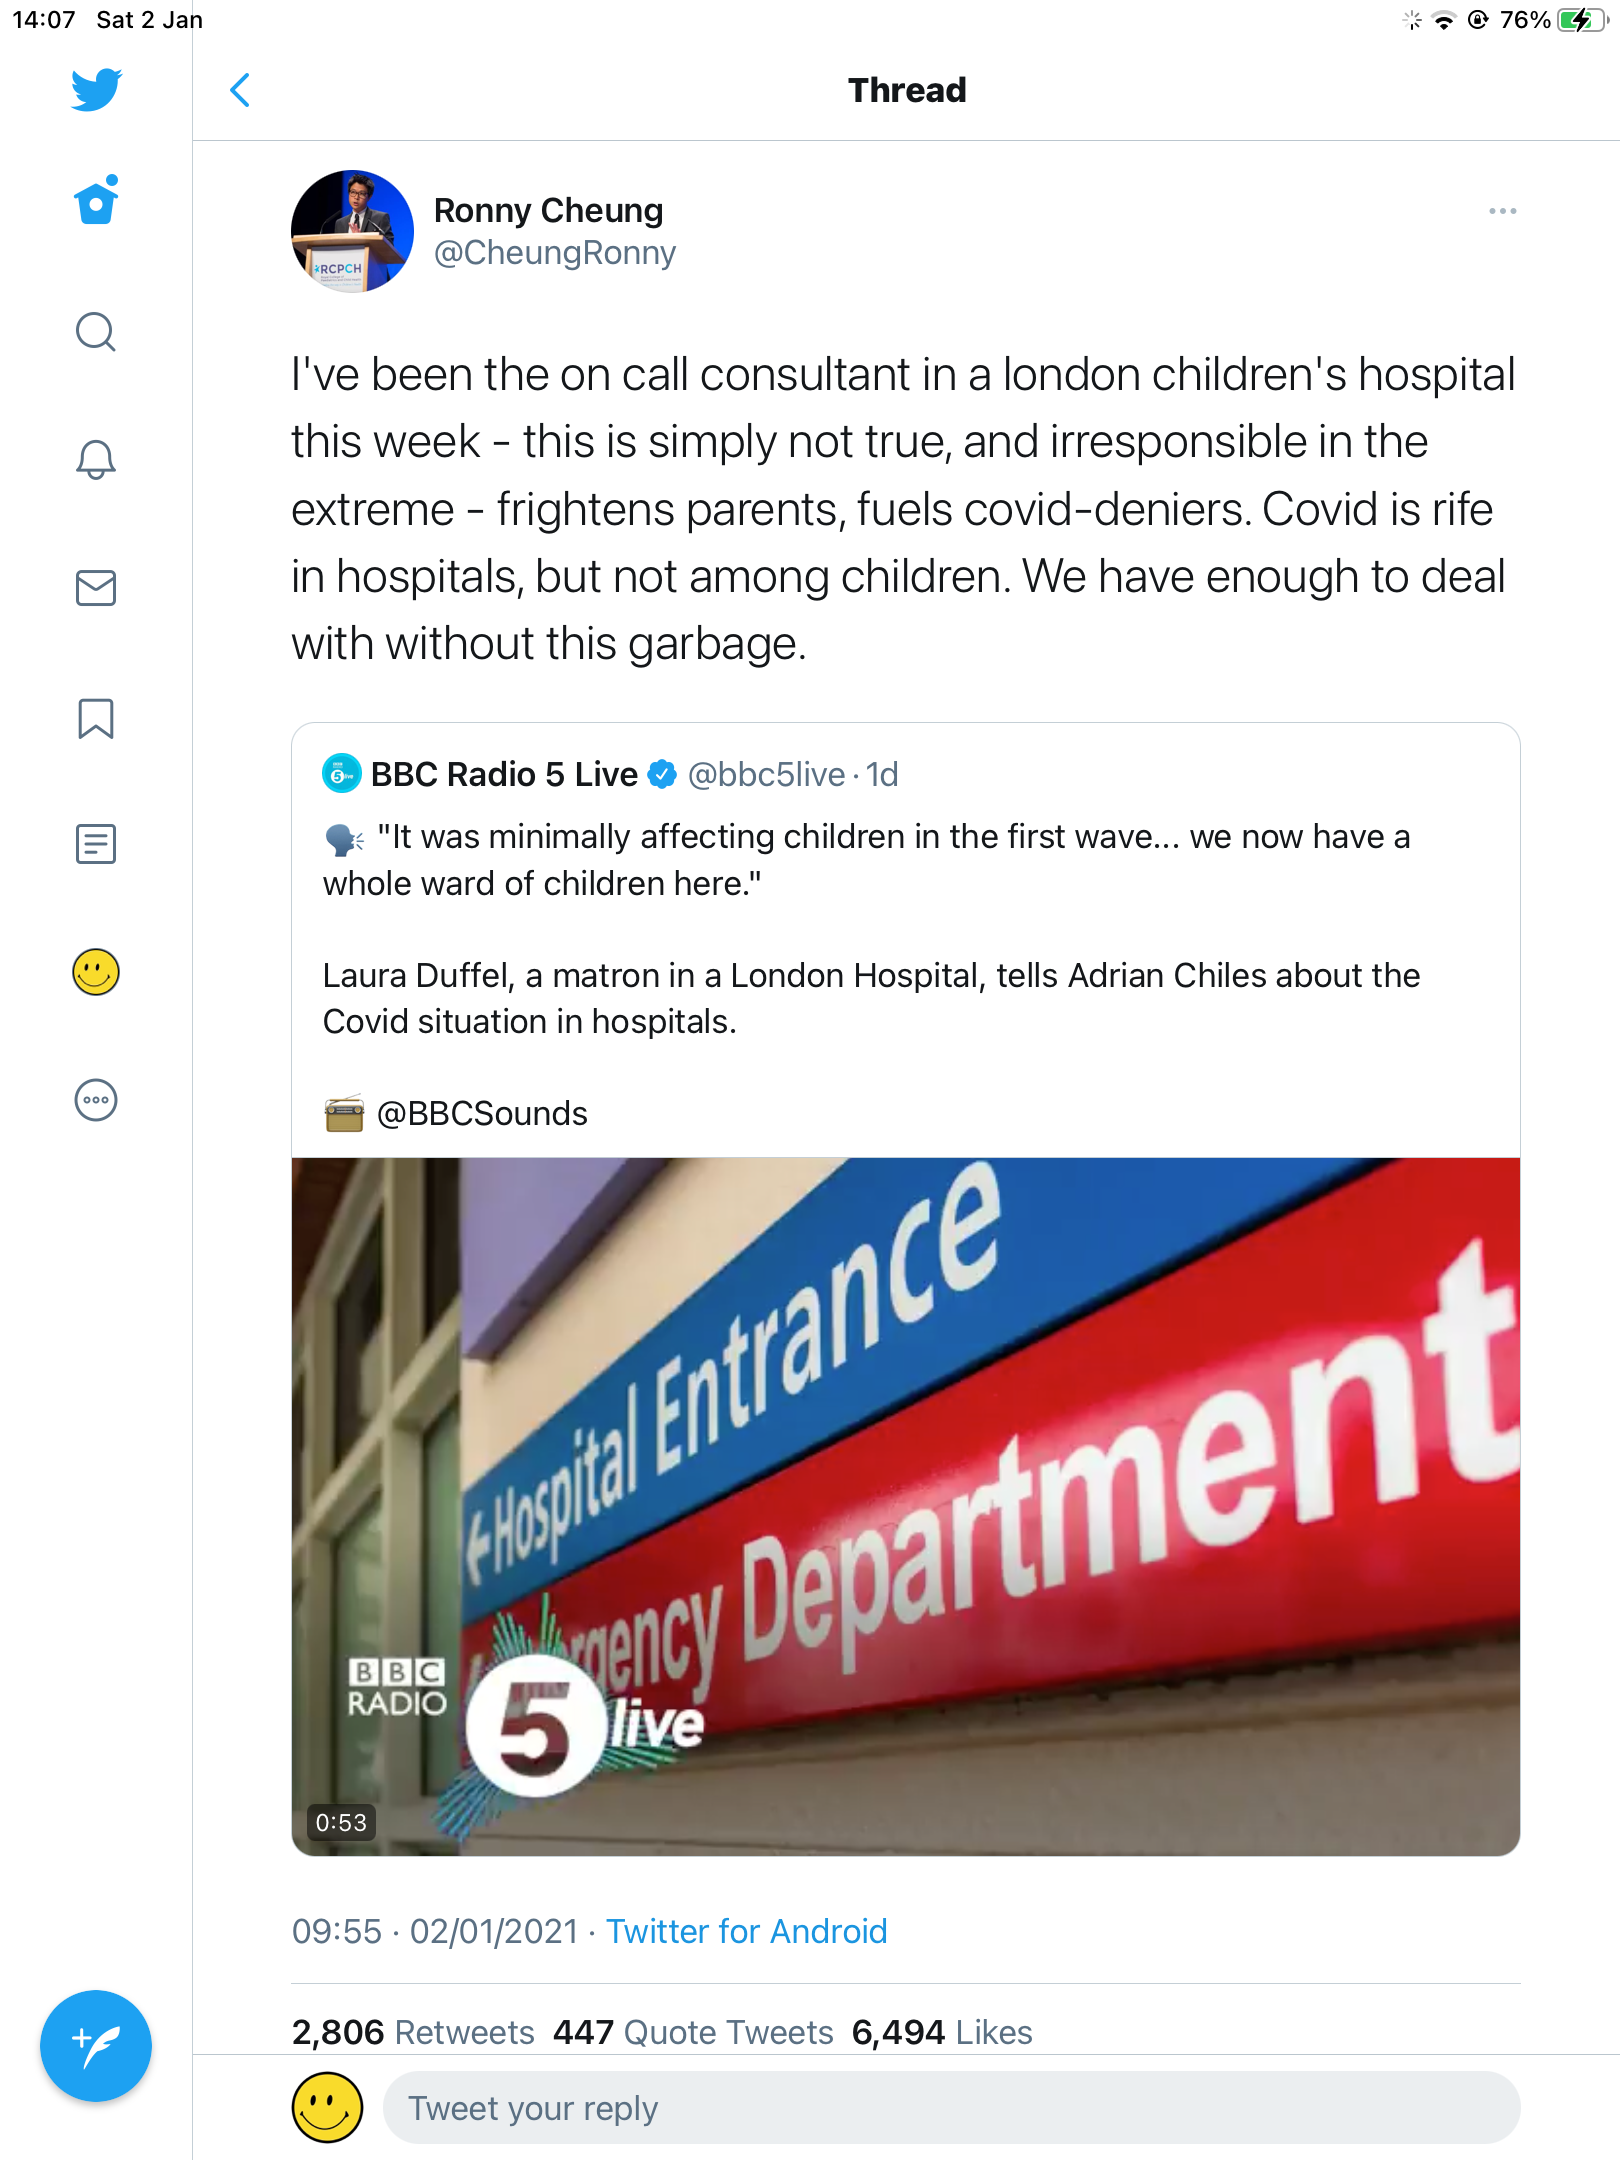Viewport: 1620px width, 2160px height.
Task: Open the Twitter home bird logo
Action: click(x=96, y=90)
